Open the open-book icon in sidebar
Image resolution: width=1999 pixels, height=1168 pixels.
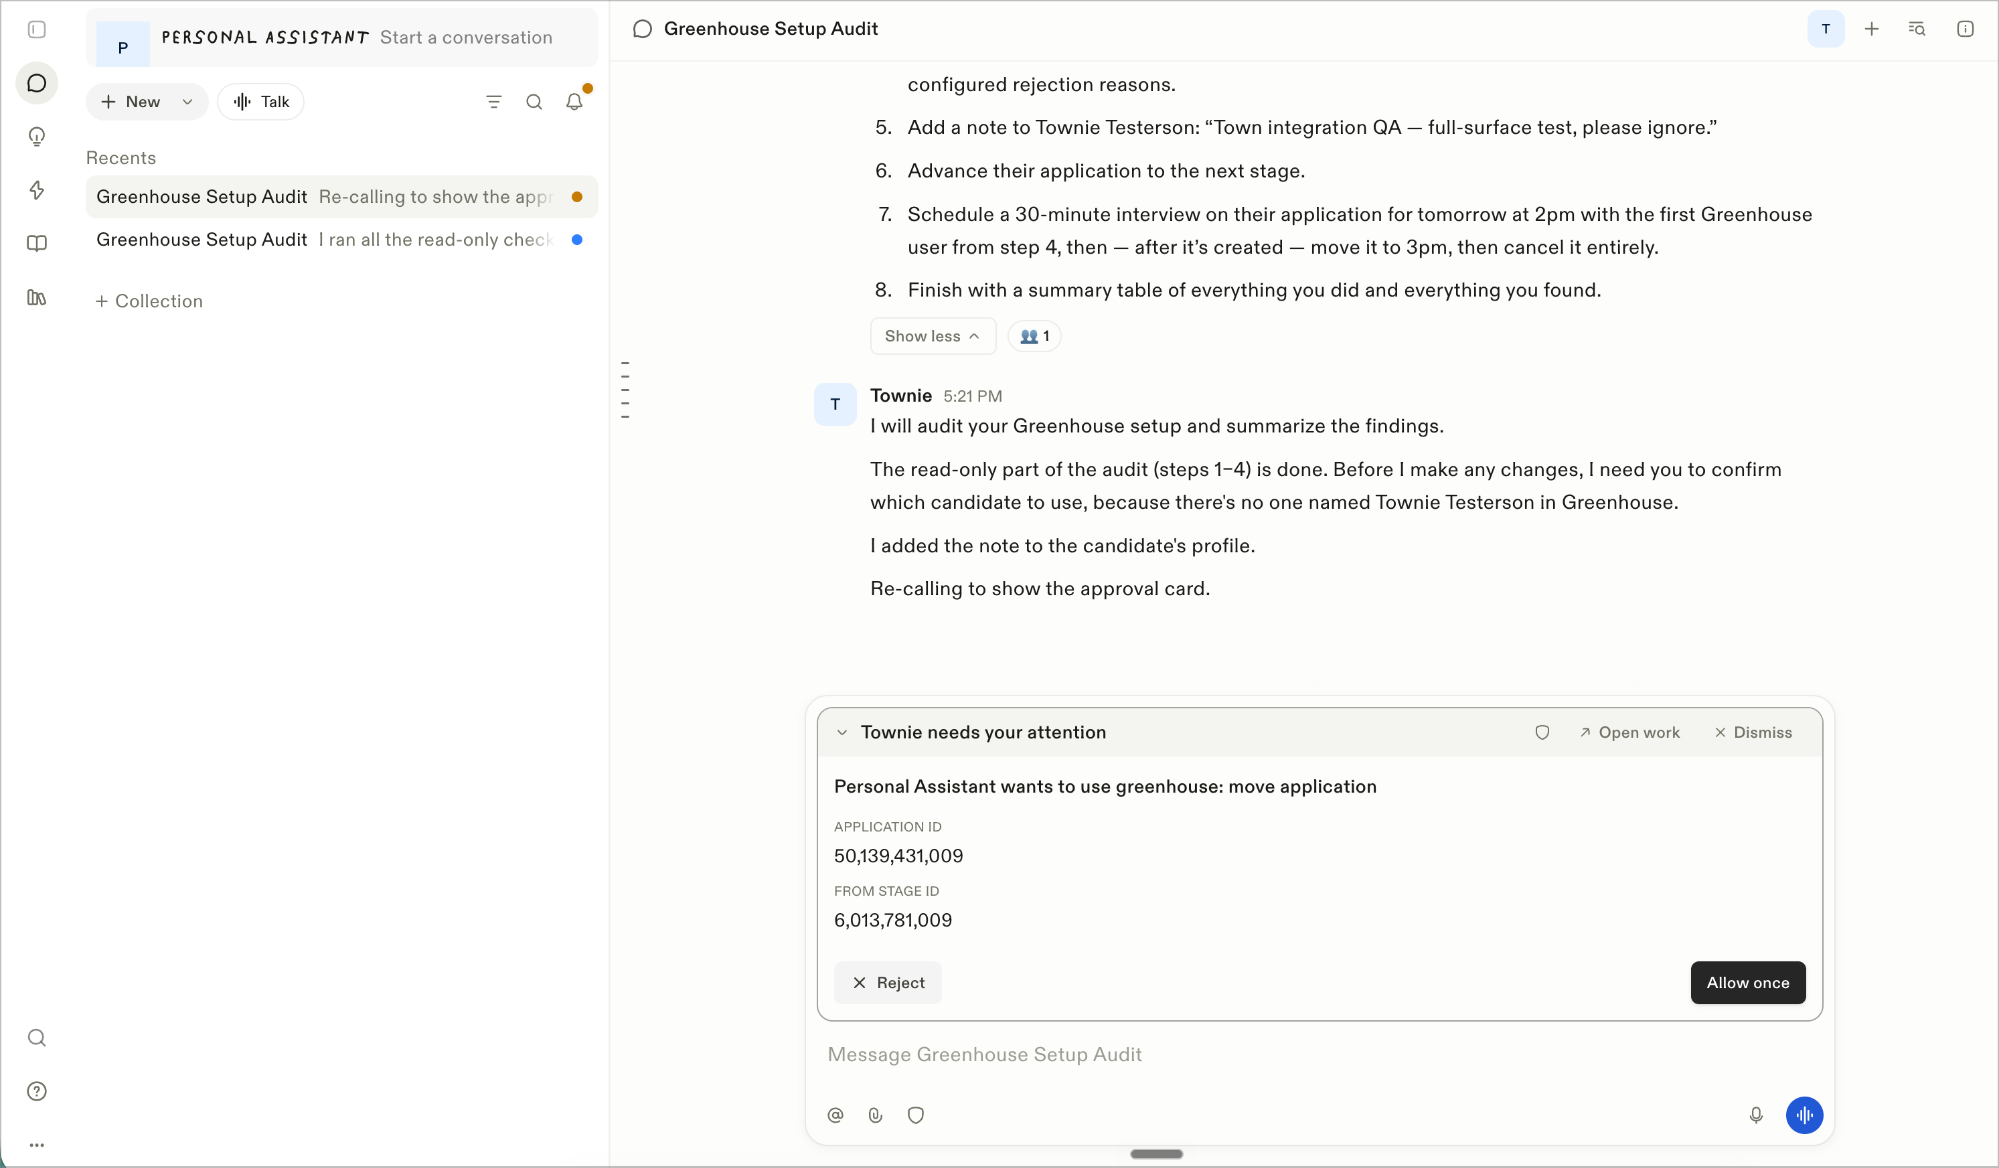pyautogui.click(x=37, y=243)
